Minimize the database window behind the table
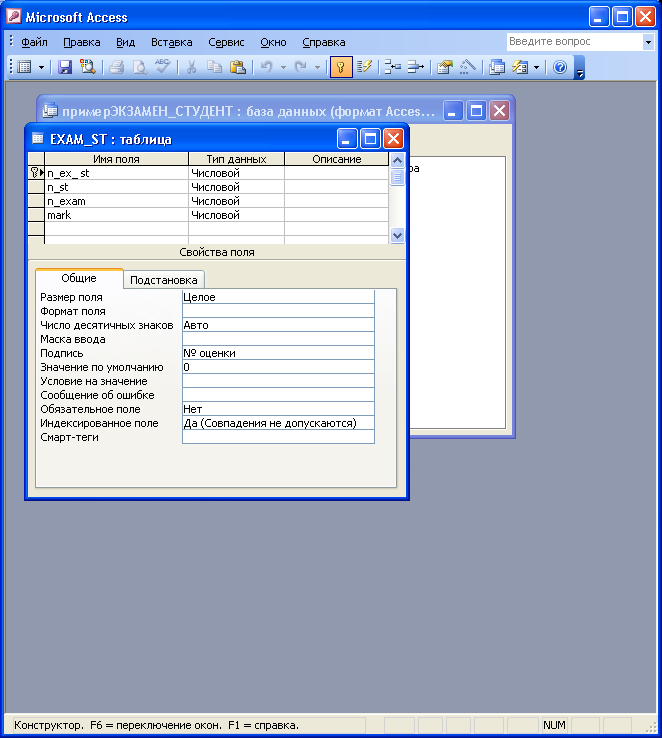This screenshot has height=738, width=662. point(453,112)
